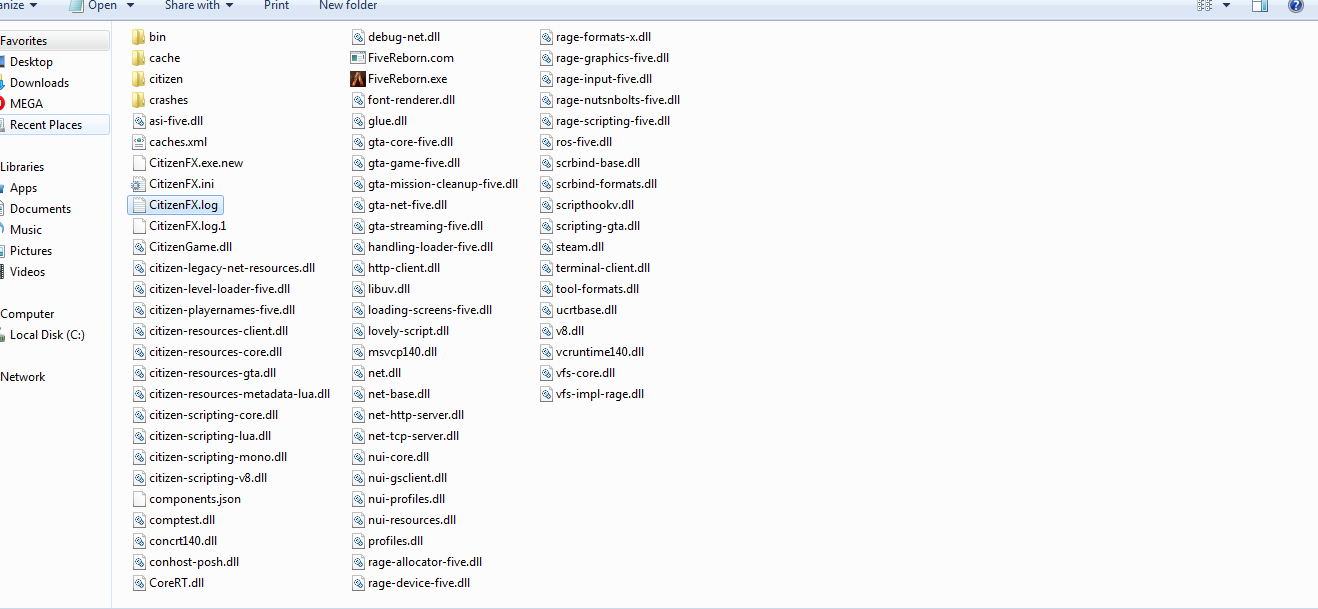This screenshot has height=609, width=1318.
Task: Select file nui-gsclient.dll
Action: (408, 478)
